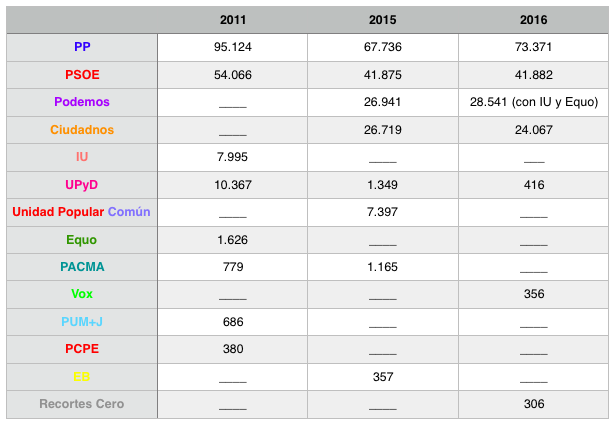Click the cell showing 10.367
Screen dimensions: 614x425
[232, 185]
